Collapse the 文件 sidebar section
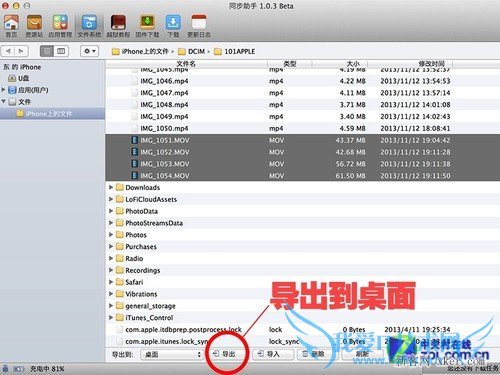The height and width of the screenshot is (375, 500). coord(3,101)
